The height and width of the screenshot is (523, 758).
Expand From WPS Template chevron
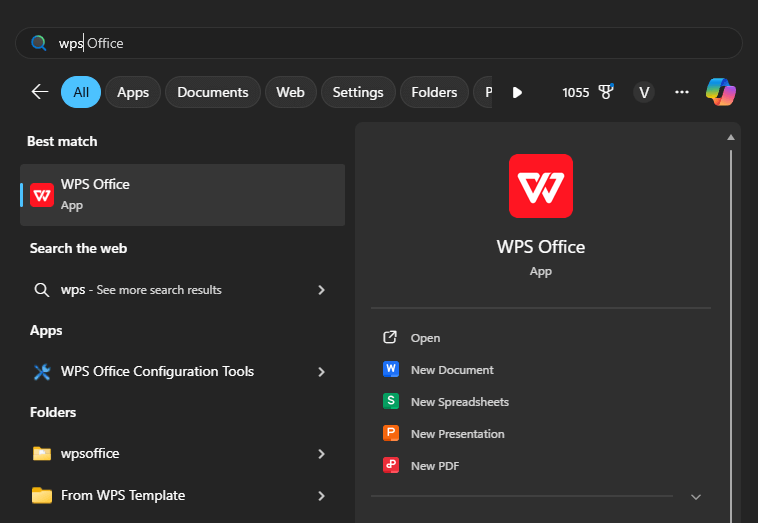321,495
